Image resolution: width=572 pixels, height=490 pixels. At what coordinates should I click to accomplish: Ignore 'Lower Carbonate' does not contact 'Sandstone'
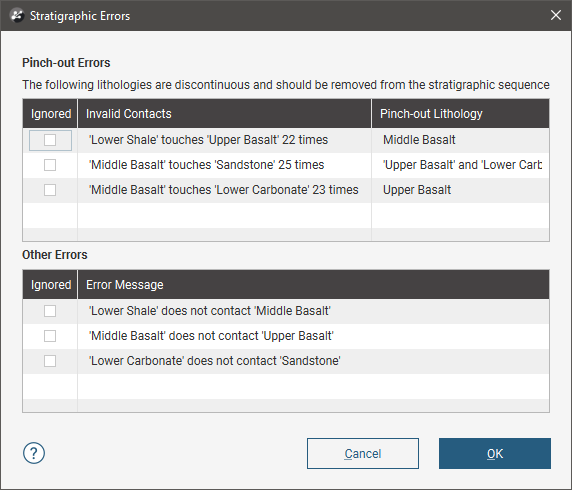click(50, 361)
